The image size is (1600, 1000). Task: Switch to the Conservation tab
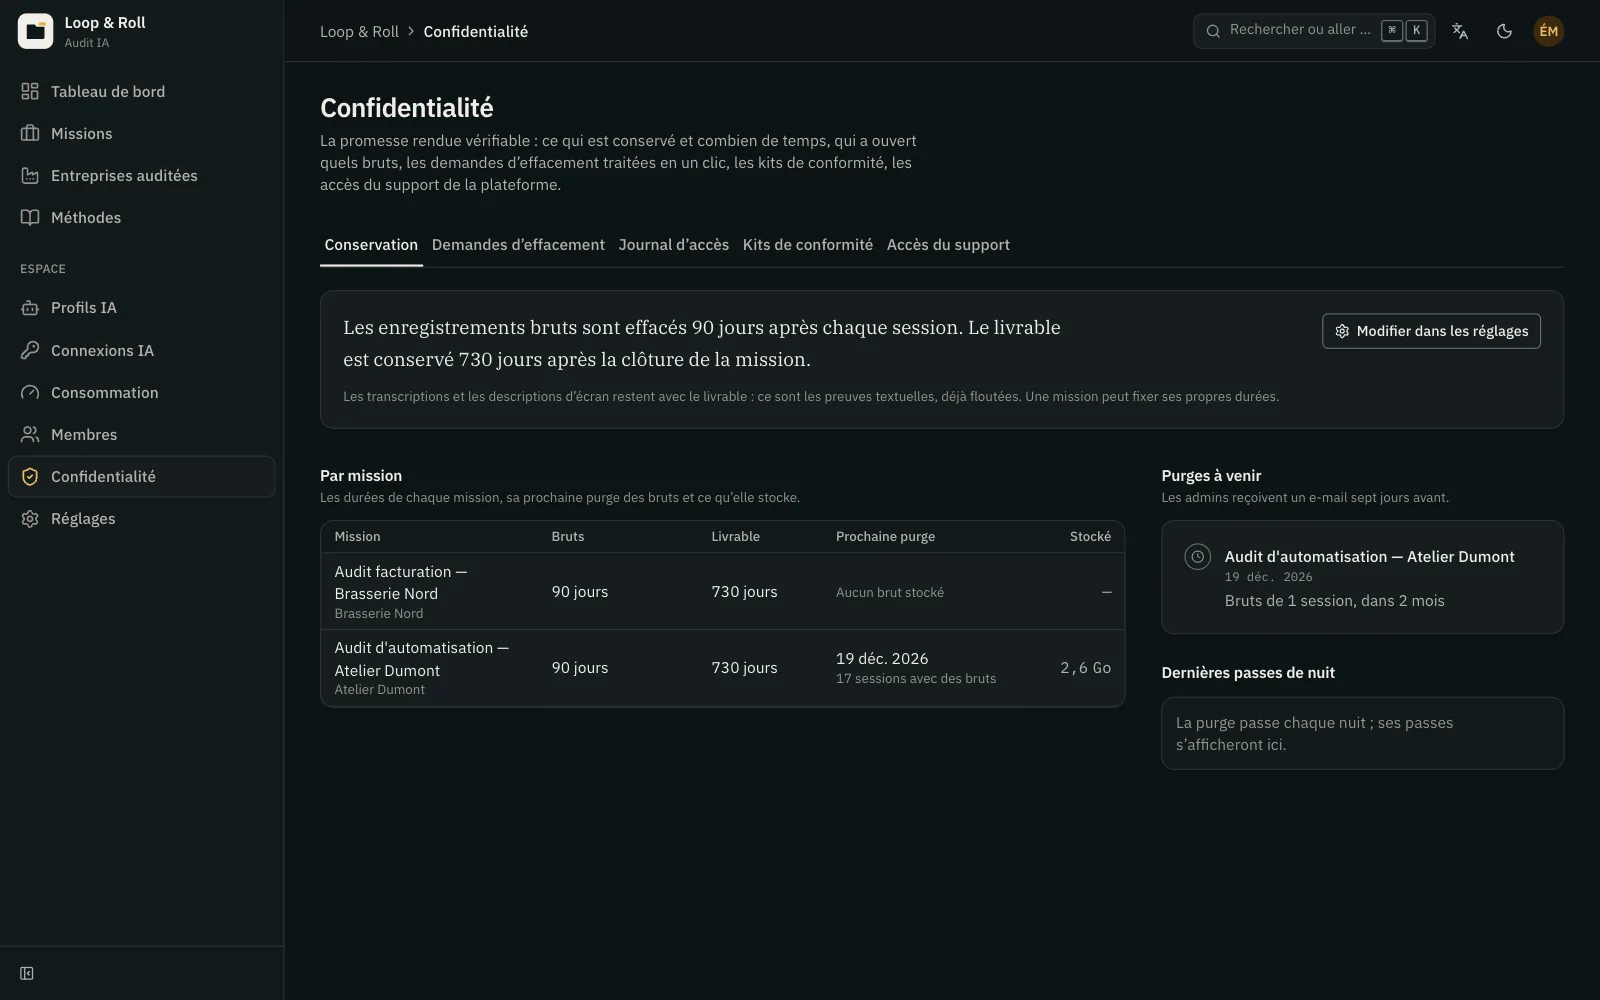[x=371, y=245]
